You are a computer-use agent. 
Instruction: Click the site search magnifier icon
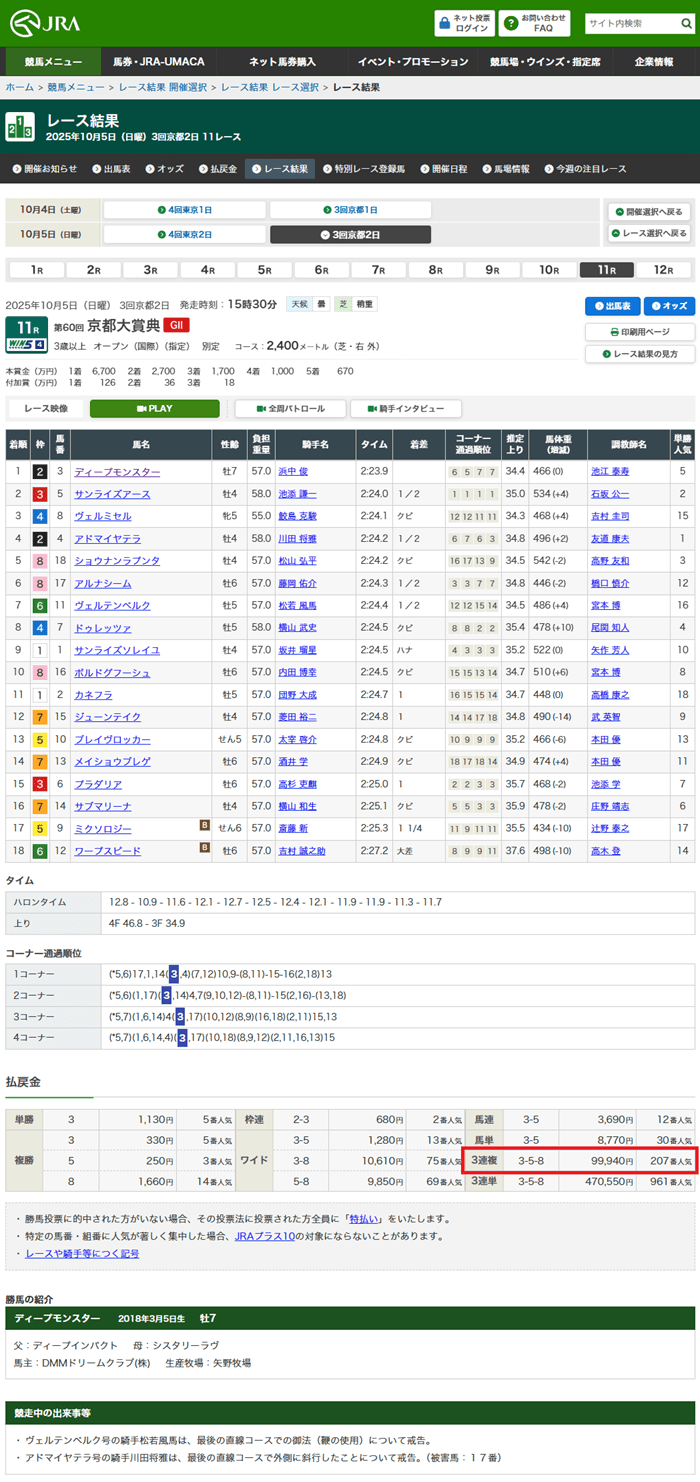[x=674, y=23]
